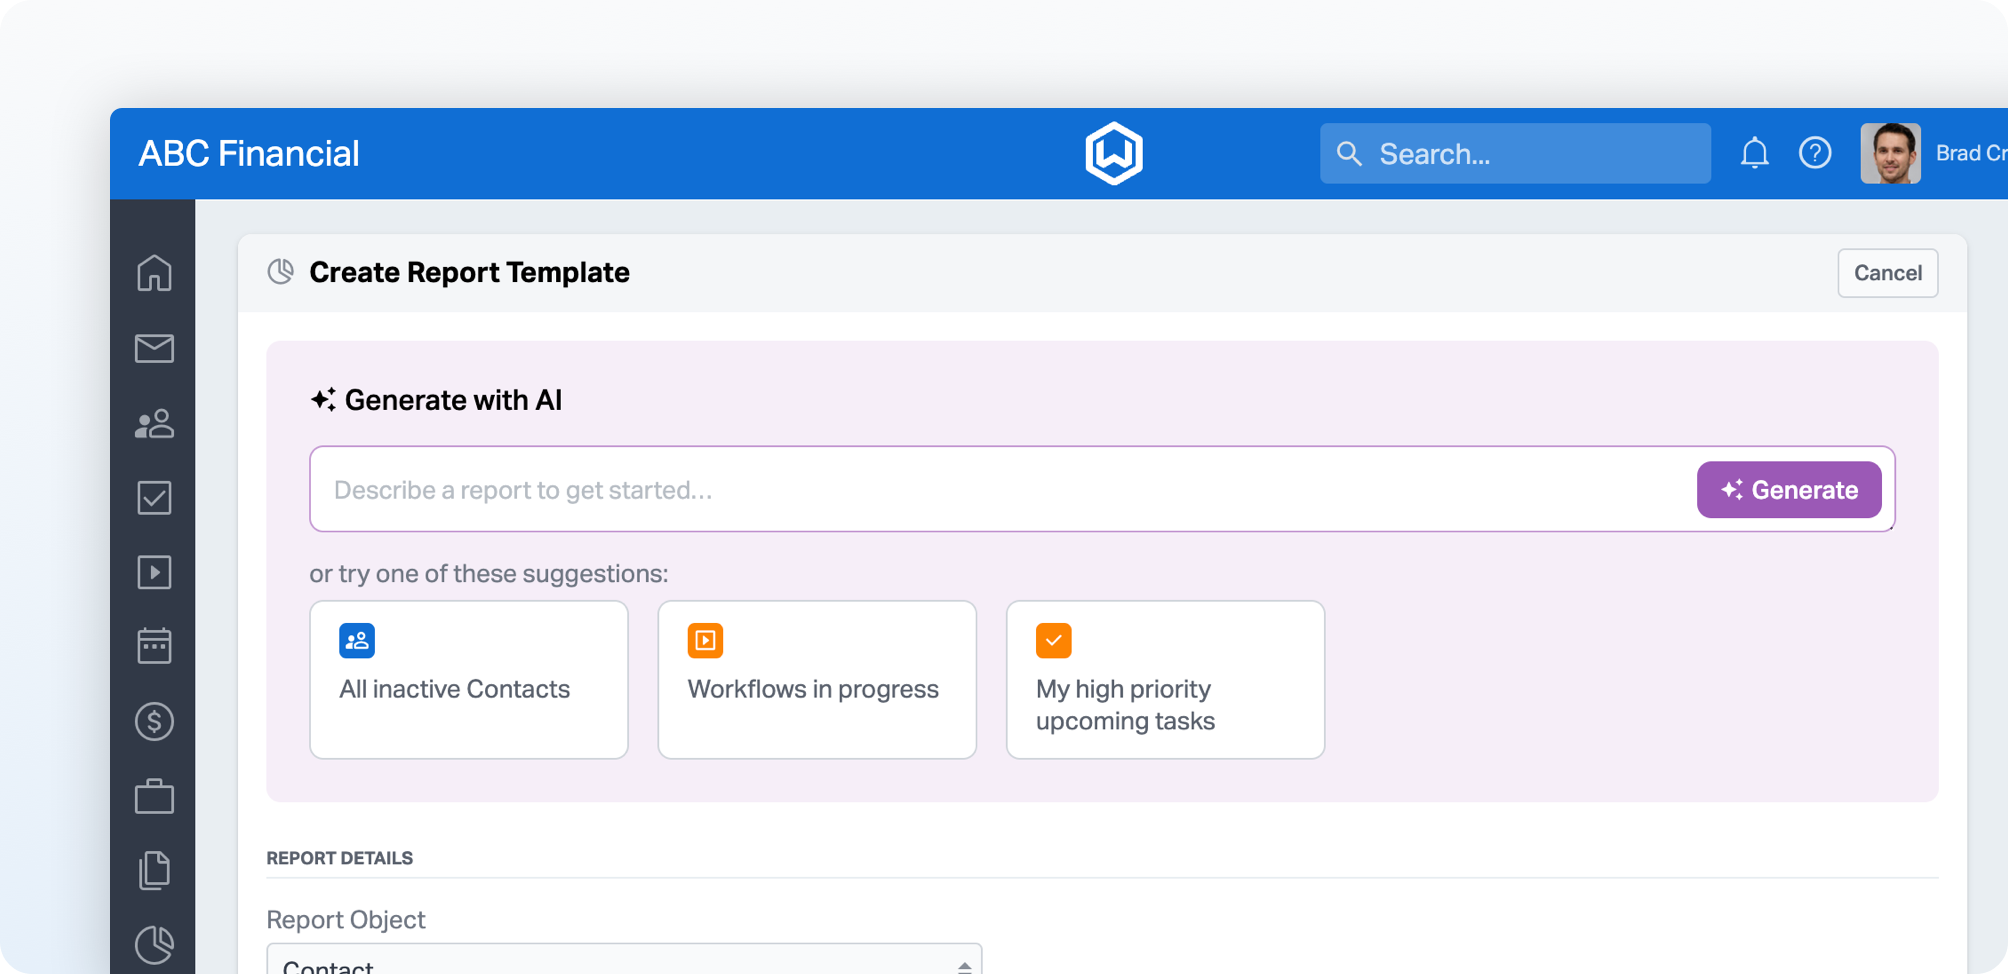Select the Calendar icon in the sidebar
2008x974 pixels.
point(153,645)
